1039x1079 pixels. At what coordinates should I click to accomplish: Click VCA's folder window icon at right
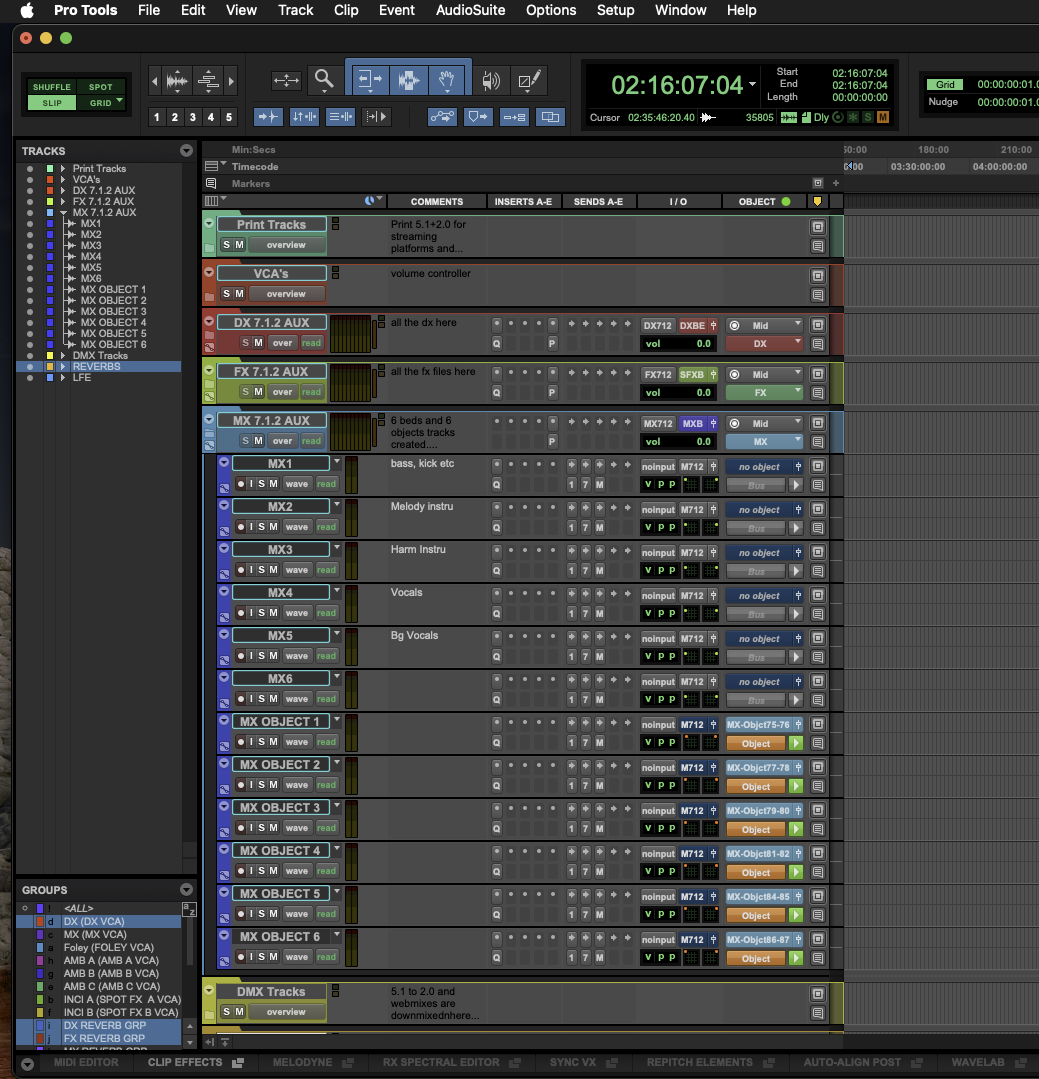click(x=818, y=276)
